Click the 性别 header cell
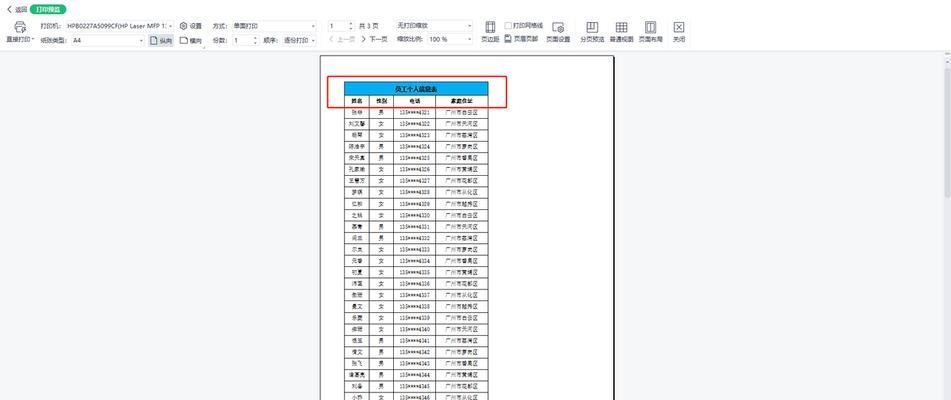The image size is (951, 400). point(381,101)
